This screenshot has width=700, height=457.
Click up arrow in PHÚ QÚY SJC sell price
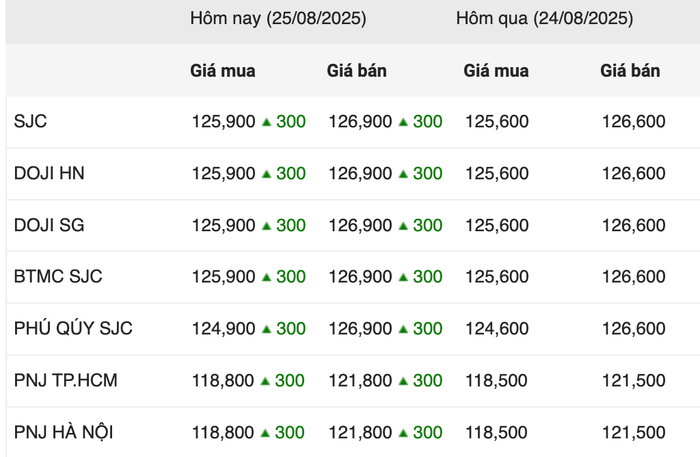coord(403,329)
